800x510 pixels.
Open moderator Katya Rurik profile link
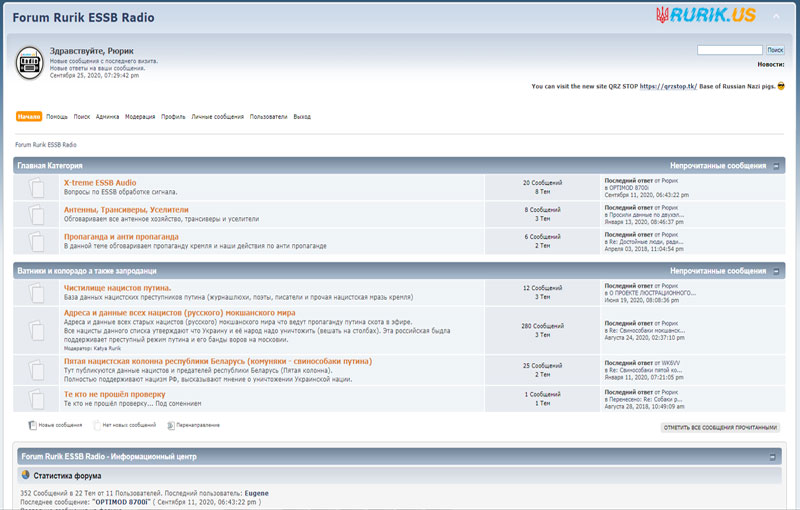point(107,348)
